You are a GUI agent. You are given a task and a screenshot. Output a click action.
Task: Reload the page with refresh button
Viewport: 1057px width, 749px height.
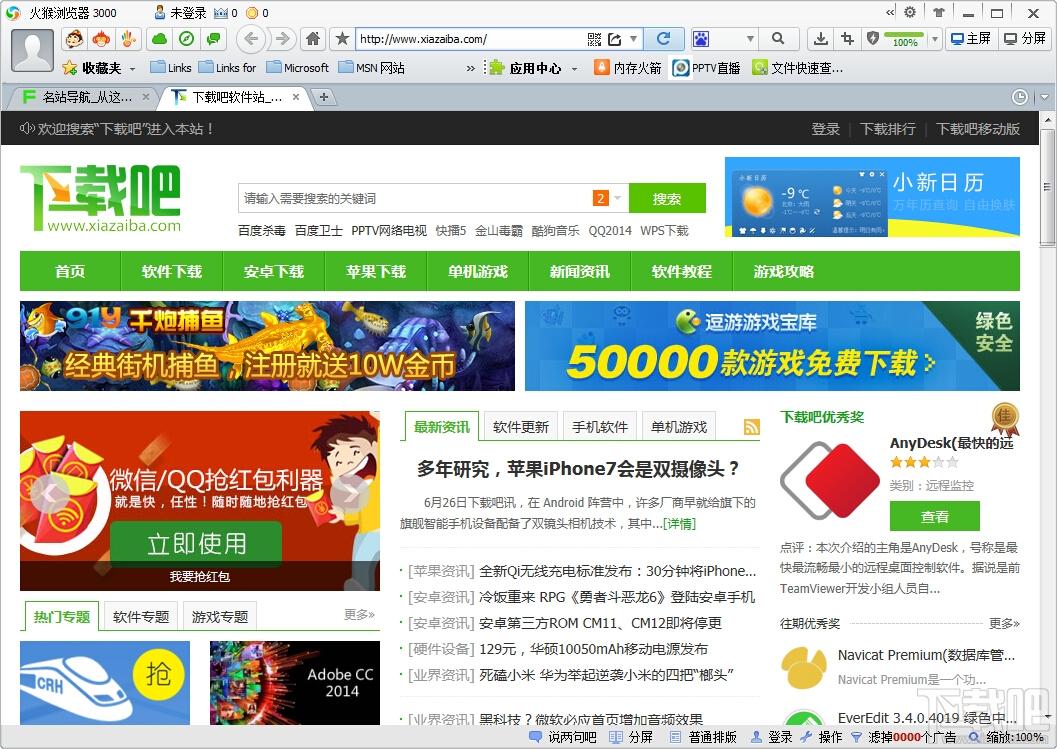click(663, 39)
